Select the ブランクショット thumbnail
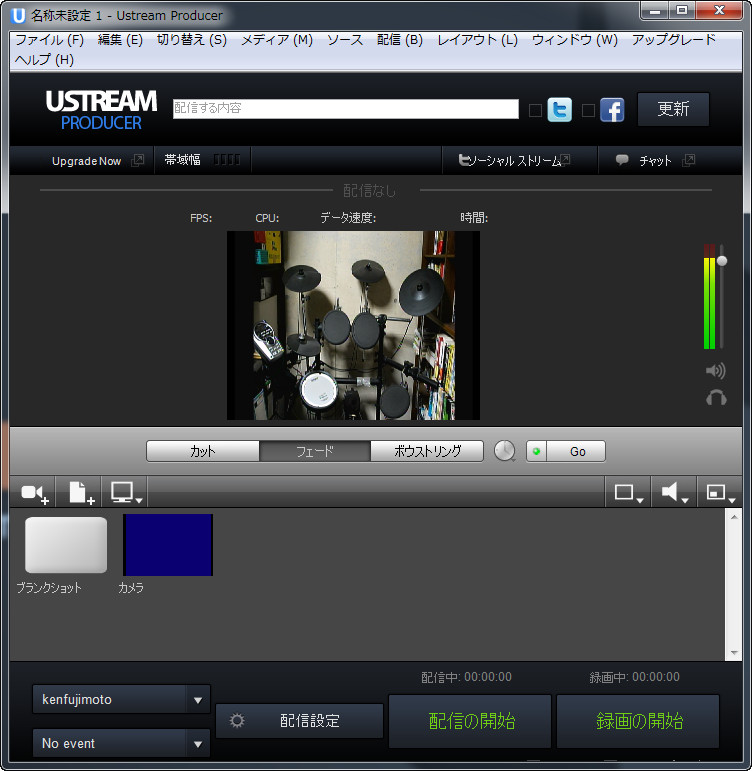The width and height of the screenshot is (752, 771). [x=66, y=544]
